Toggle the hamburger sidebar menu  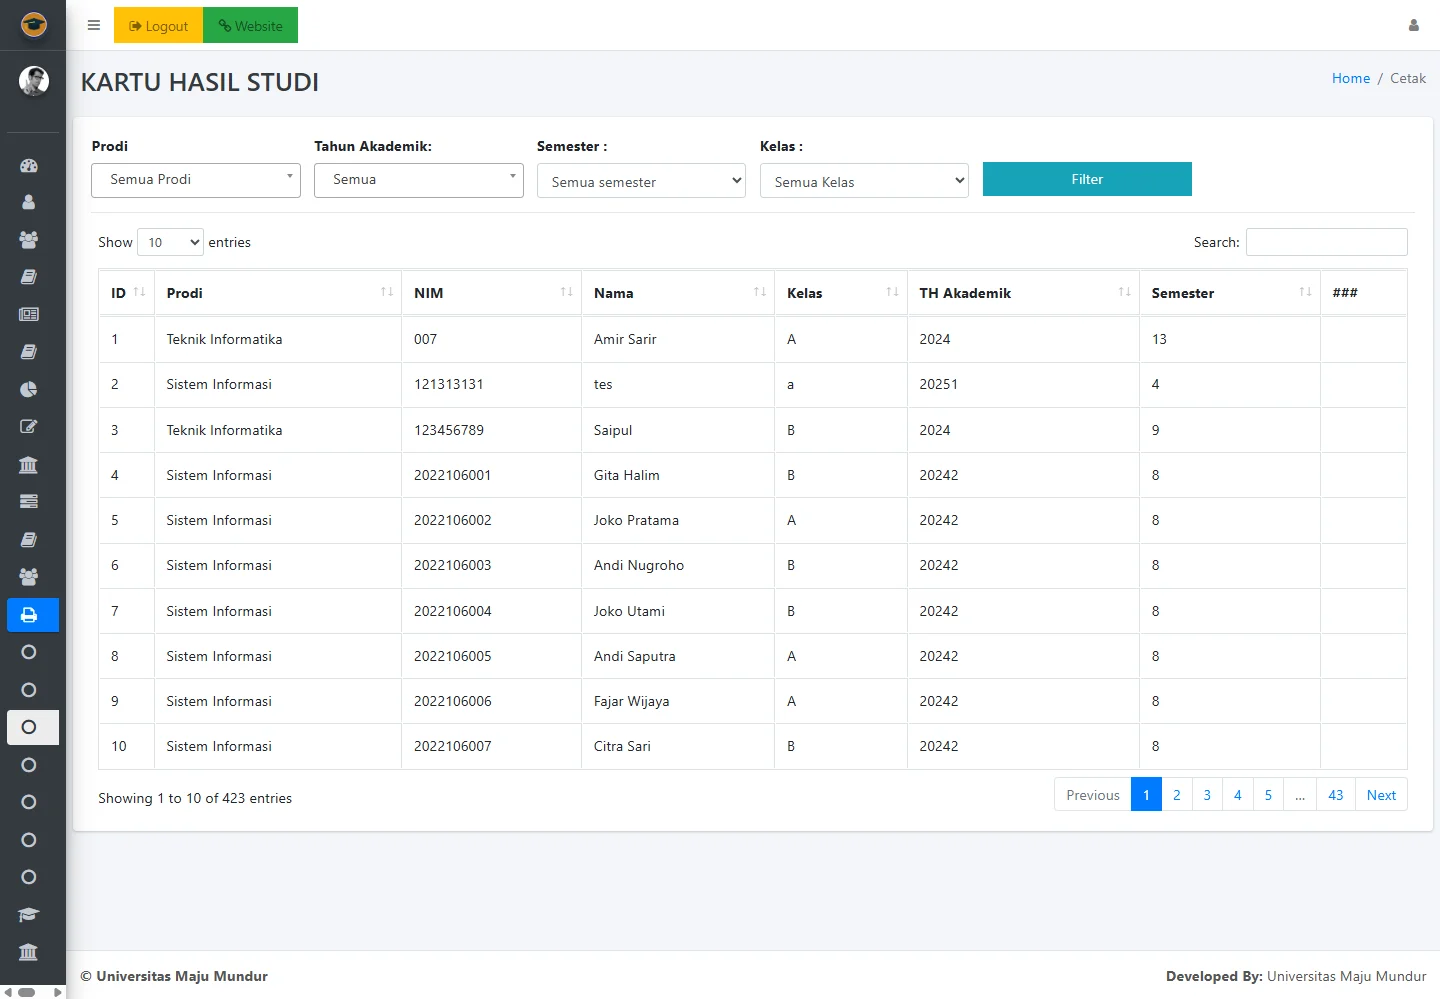click(94, 26)
